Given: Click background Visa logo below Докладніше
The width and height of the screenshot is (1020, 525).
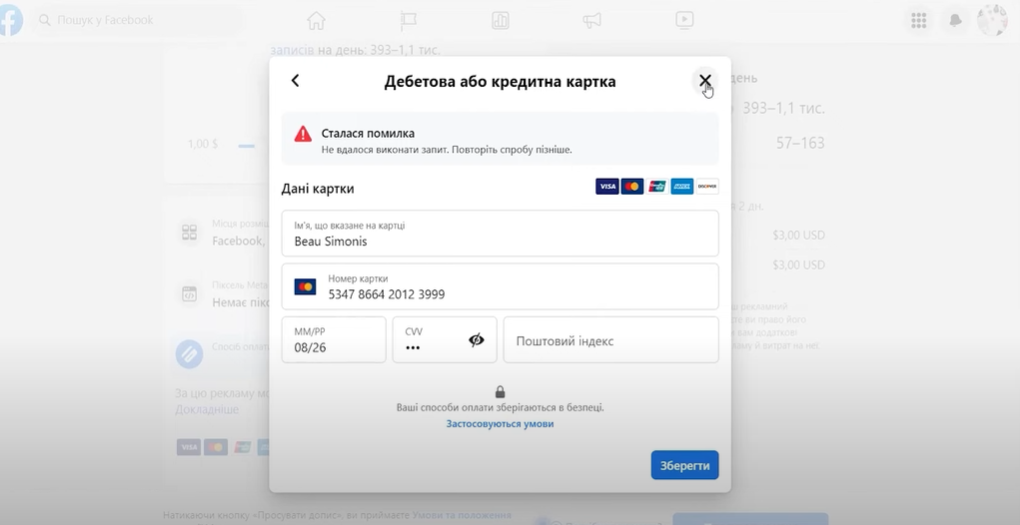Looking at the screenshot, I should tap(189, 447).
